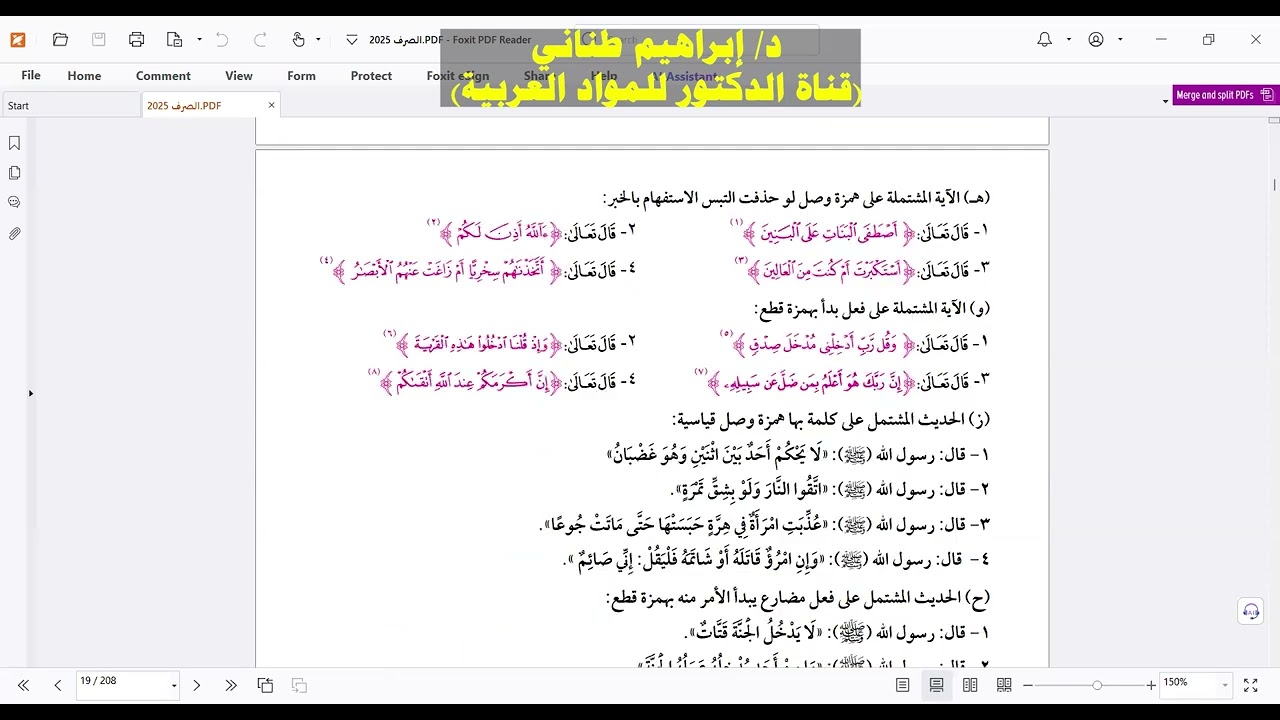
Task: Enter full screen mode
Action: [x=1250, y=685]
